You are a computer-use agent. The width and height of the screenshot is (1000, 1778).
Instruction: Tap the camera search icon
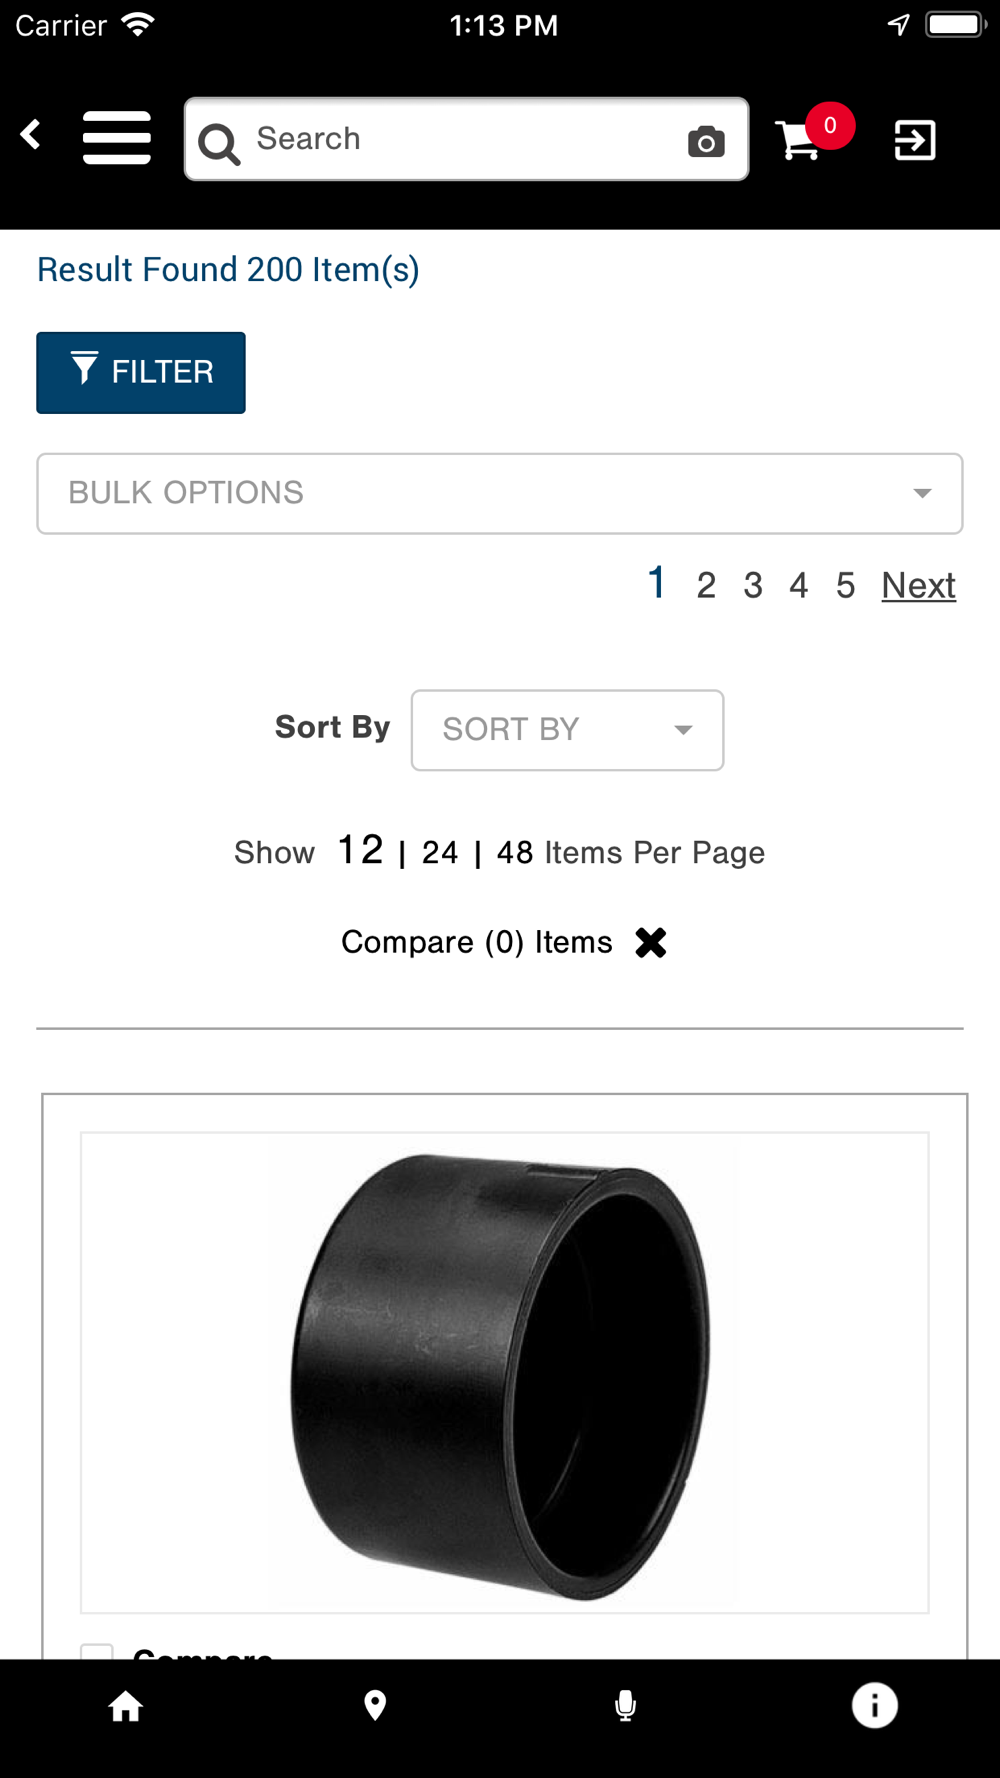click(706, 141)
